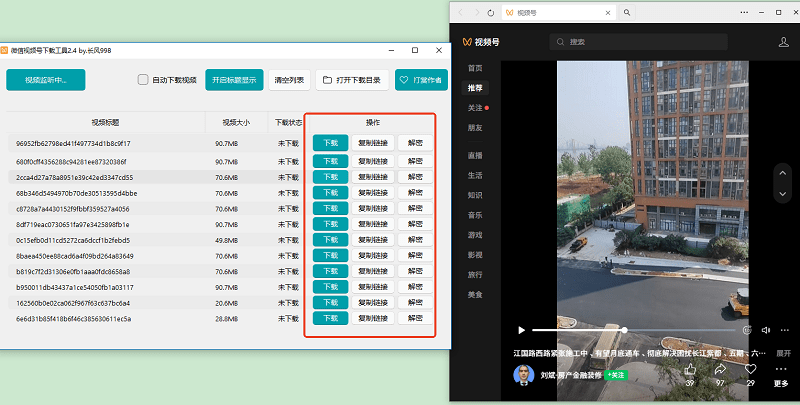Click the magnifier icon beside the tab
The image size is (800, 405).
[627, 12]
